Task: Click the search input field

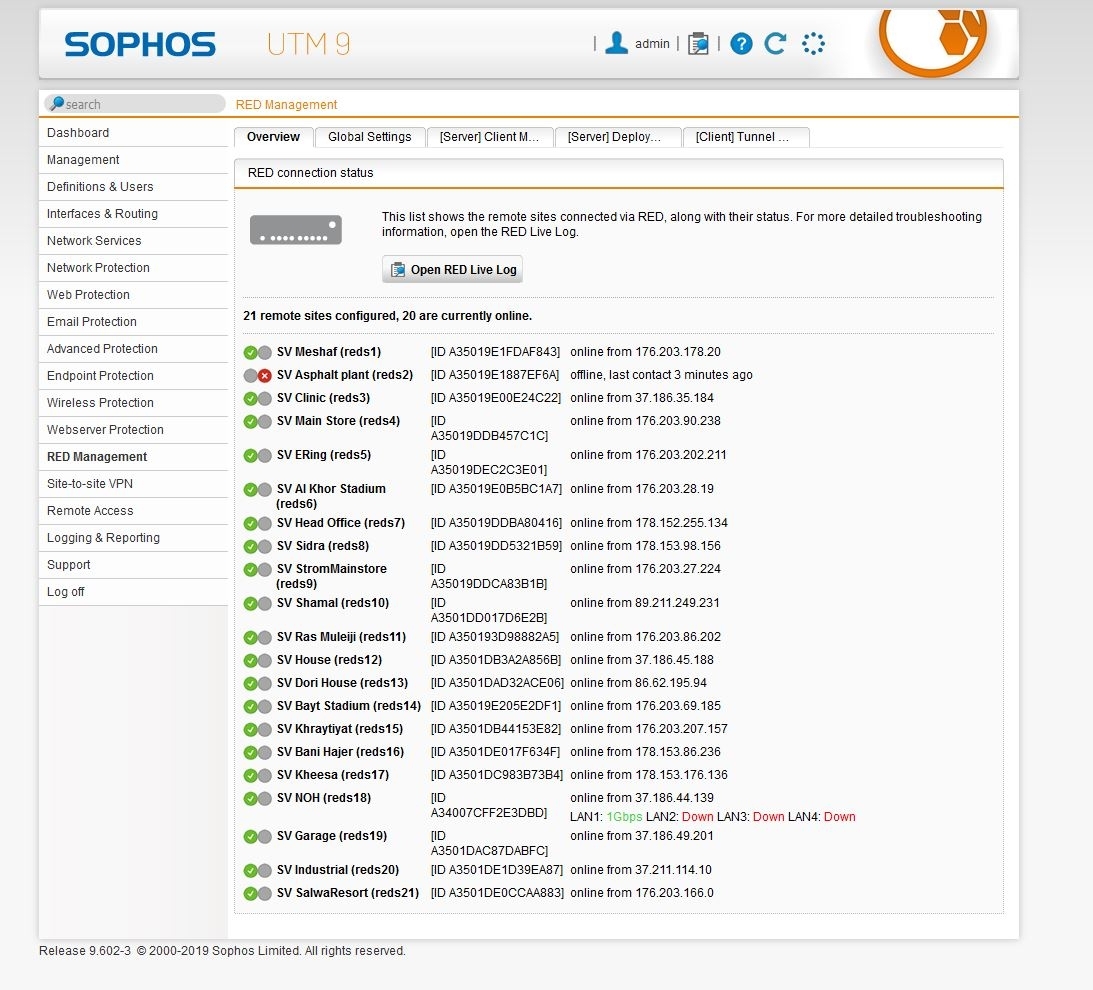Action: pos(140,104)
